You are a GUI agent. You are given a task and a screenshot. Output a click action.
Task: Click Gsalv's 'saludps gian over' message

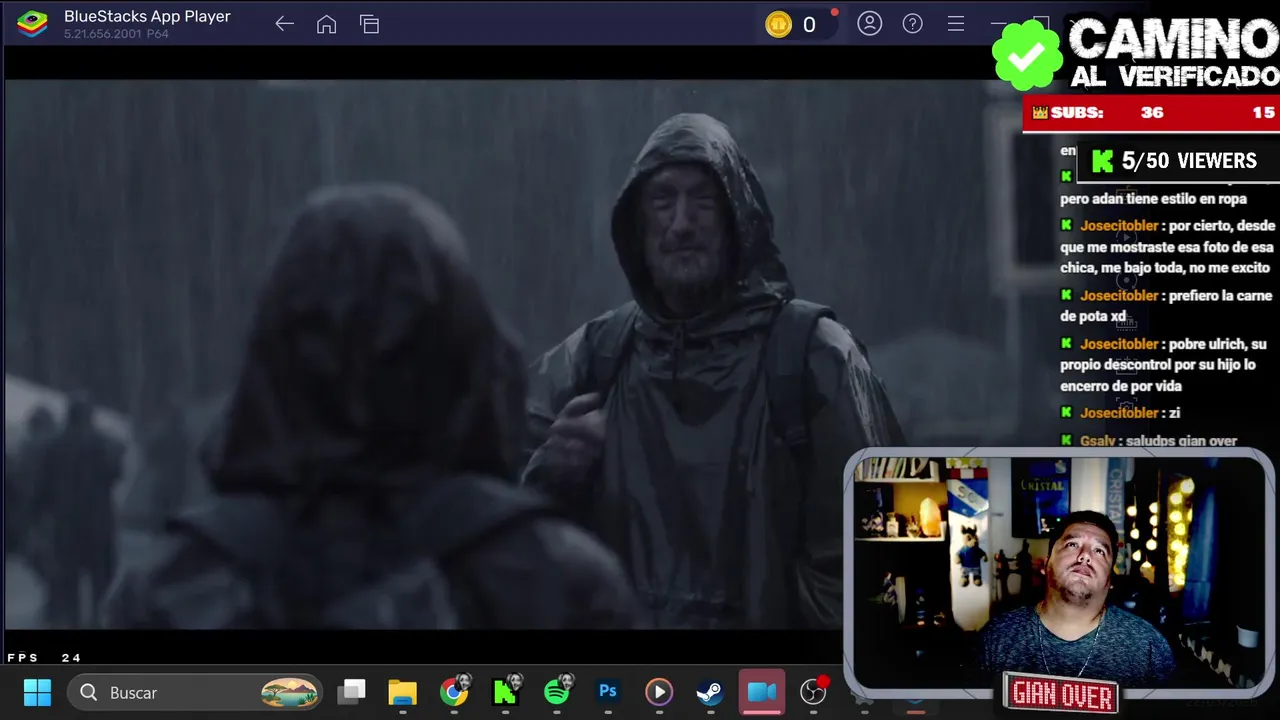point(1149,441)
